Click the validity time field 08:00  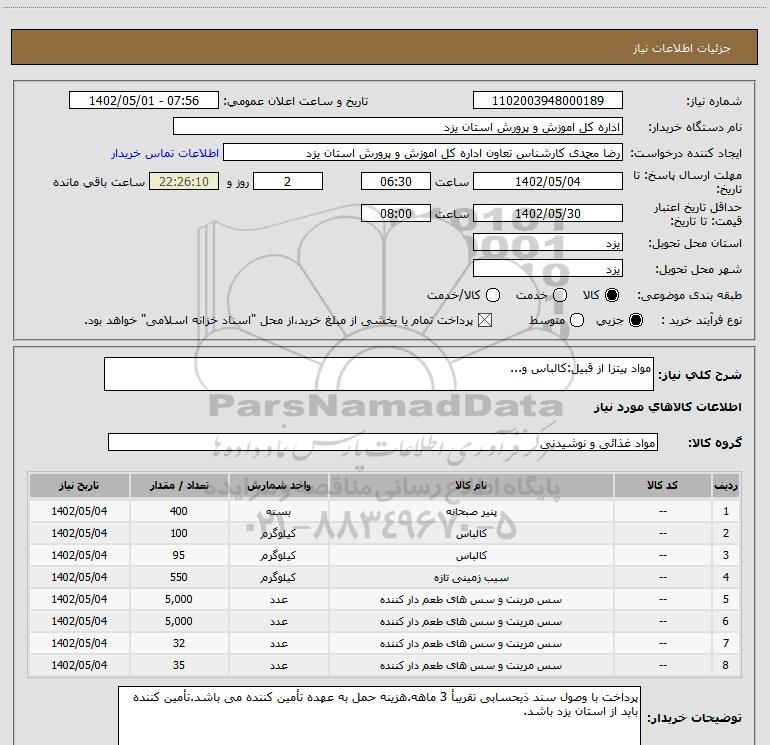[x=396, y=213]
